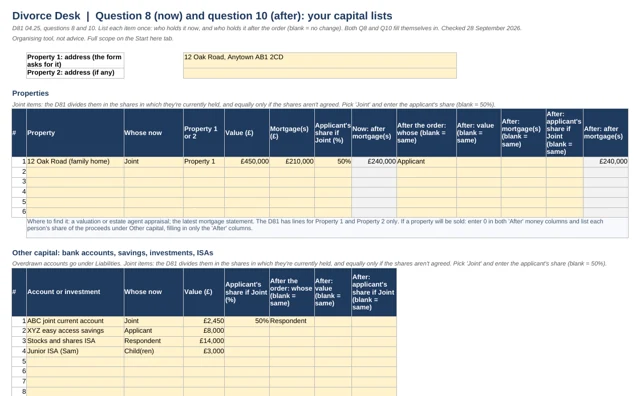The height and width of the screenshot is (396, 640).
Task: Select the 'Applicant' Whose now cell for XYZ savings
Action: click(153, 331)
